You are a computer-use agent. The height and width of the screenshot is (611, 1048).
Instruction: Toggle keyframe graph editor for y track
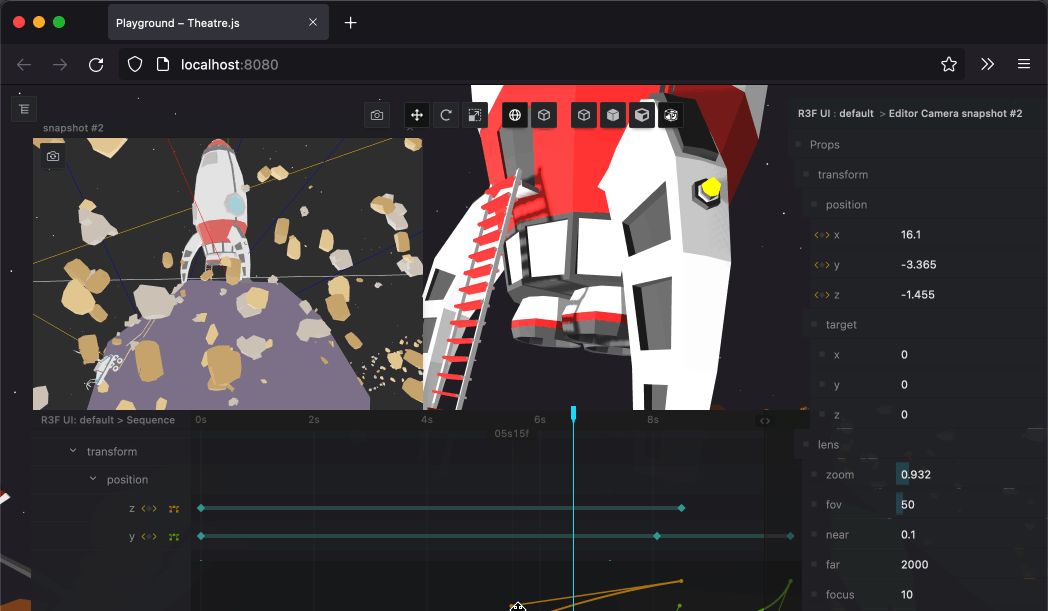click(x=174, y=537)
